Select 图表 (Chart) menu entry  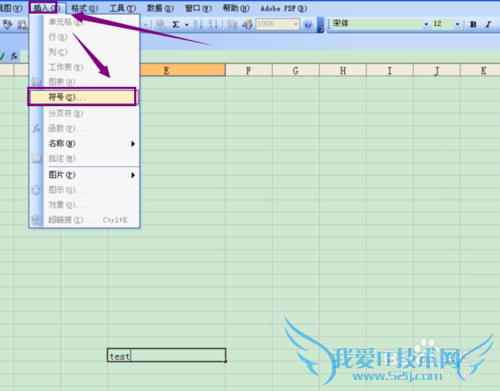tap(84, 82)
